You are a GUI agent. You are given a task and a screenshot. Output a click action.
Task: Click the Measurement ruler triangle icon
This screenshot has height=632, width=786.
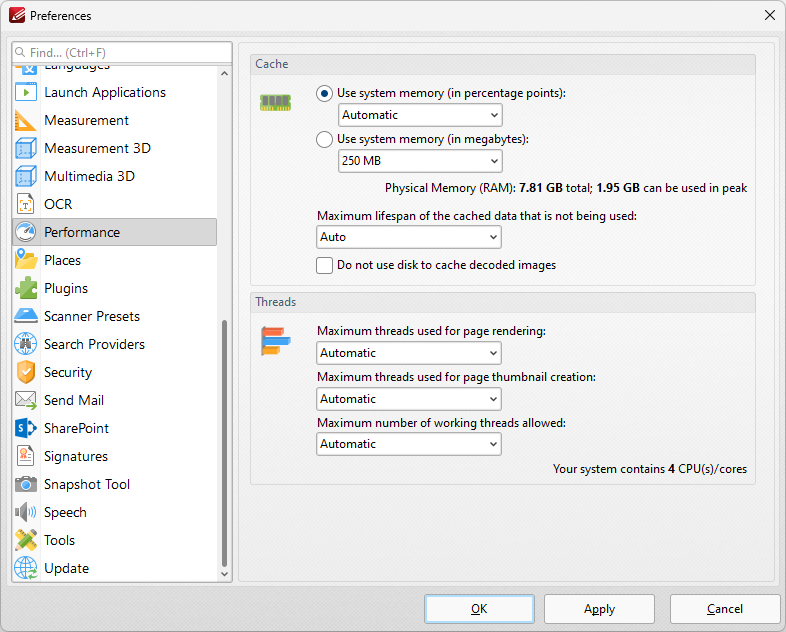(x=26, y=120)
